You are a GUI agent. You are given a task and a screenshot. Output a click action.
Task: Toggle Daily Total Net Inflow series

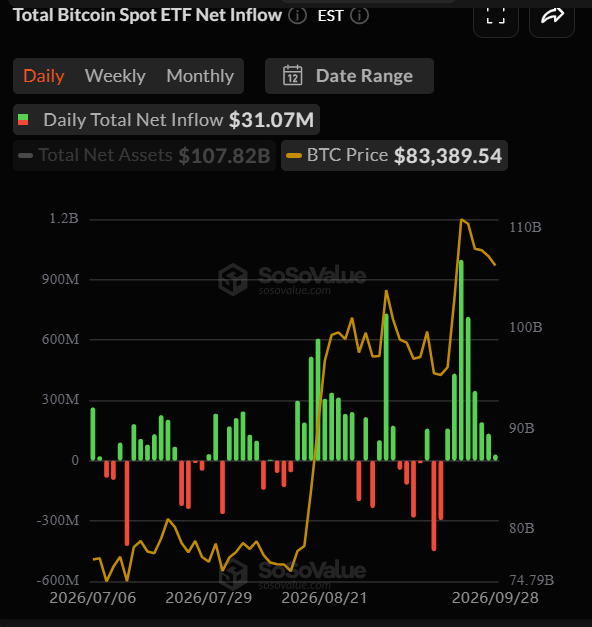[166, 120]
